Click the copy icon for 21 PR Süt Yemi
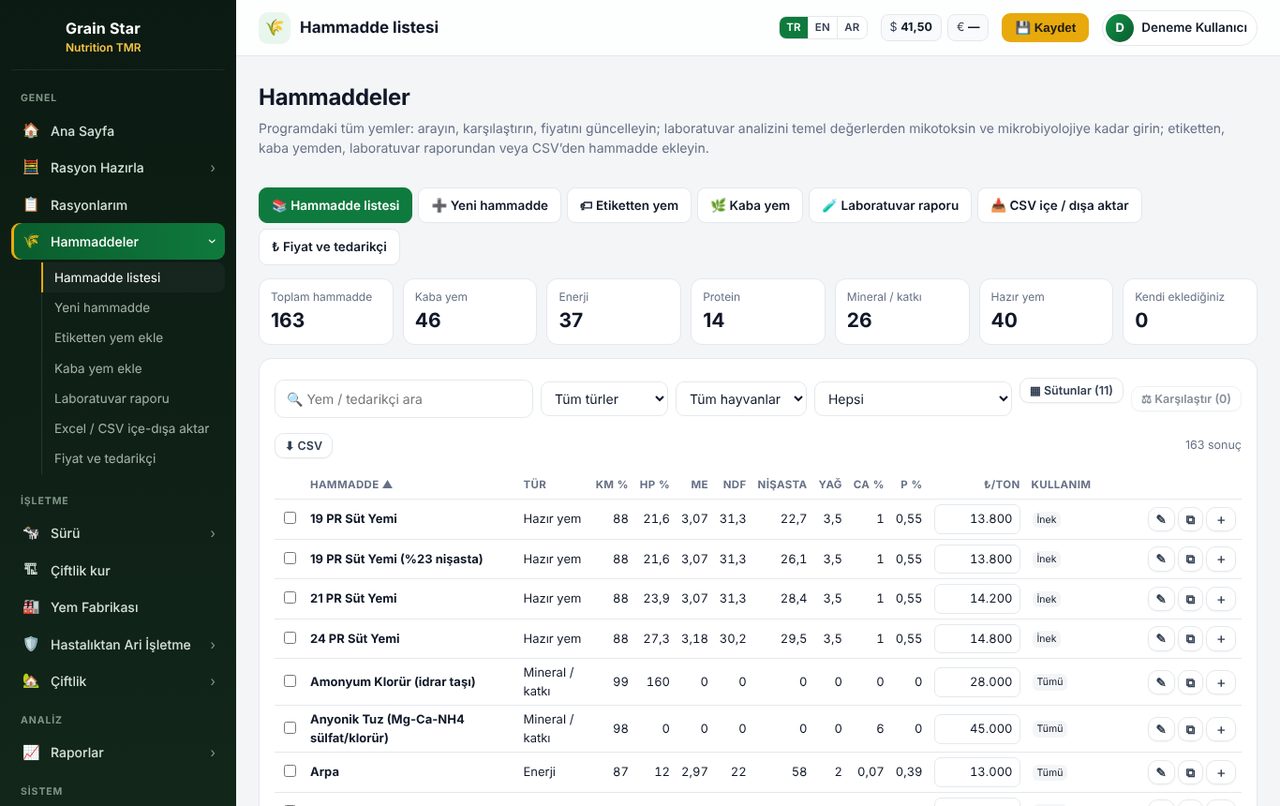Image resolution: width=1280 pixels, height=806 pixels. tap(1190, 599)
